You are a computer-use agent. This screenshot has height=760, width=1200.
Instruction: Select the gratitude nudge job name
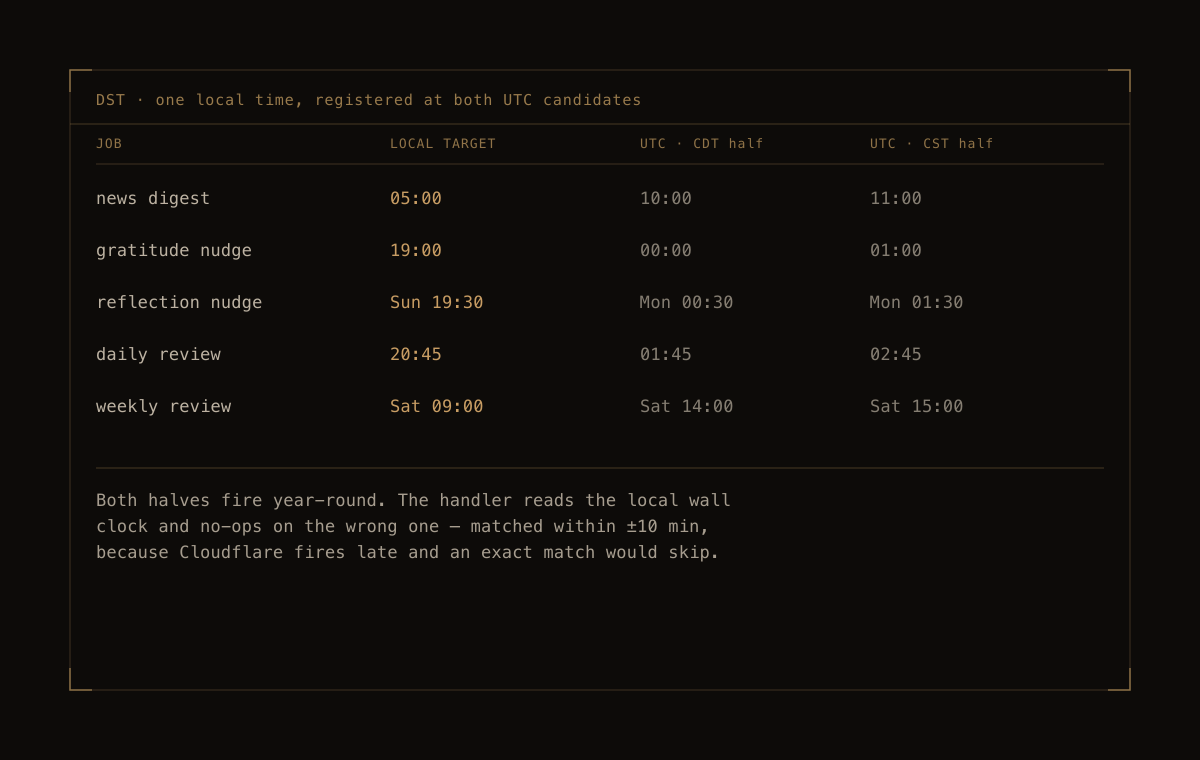click(x=174, y=251)
